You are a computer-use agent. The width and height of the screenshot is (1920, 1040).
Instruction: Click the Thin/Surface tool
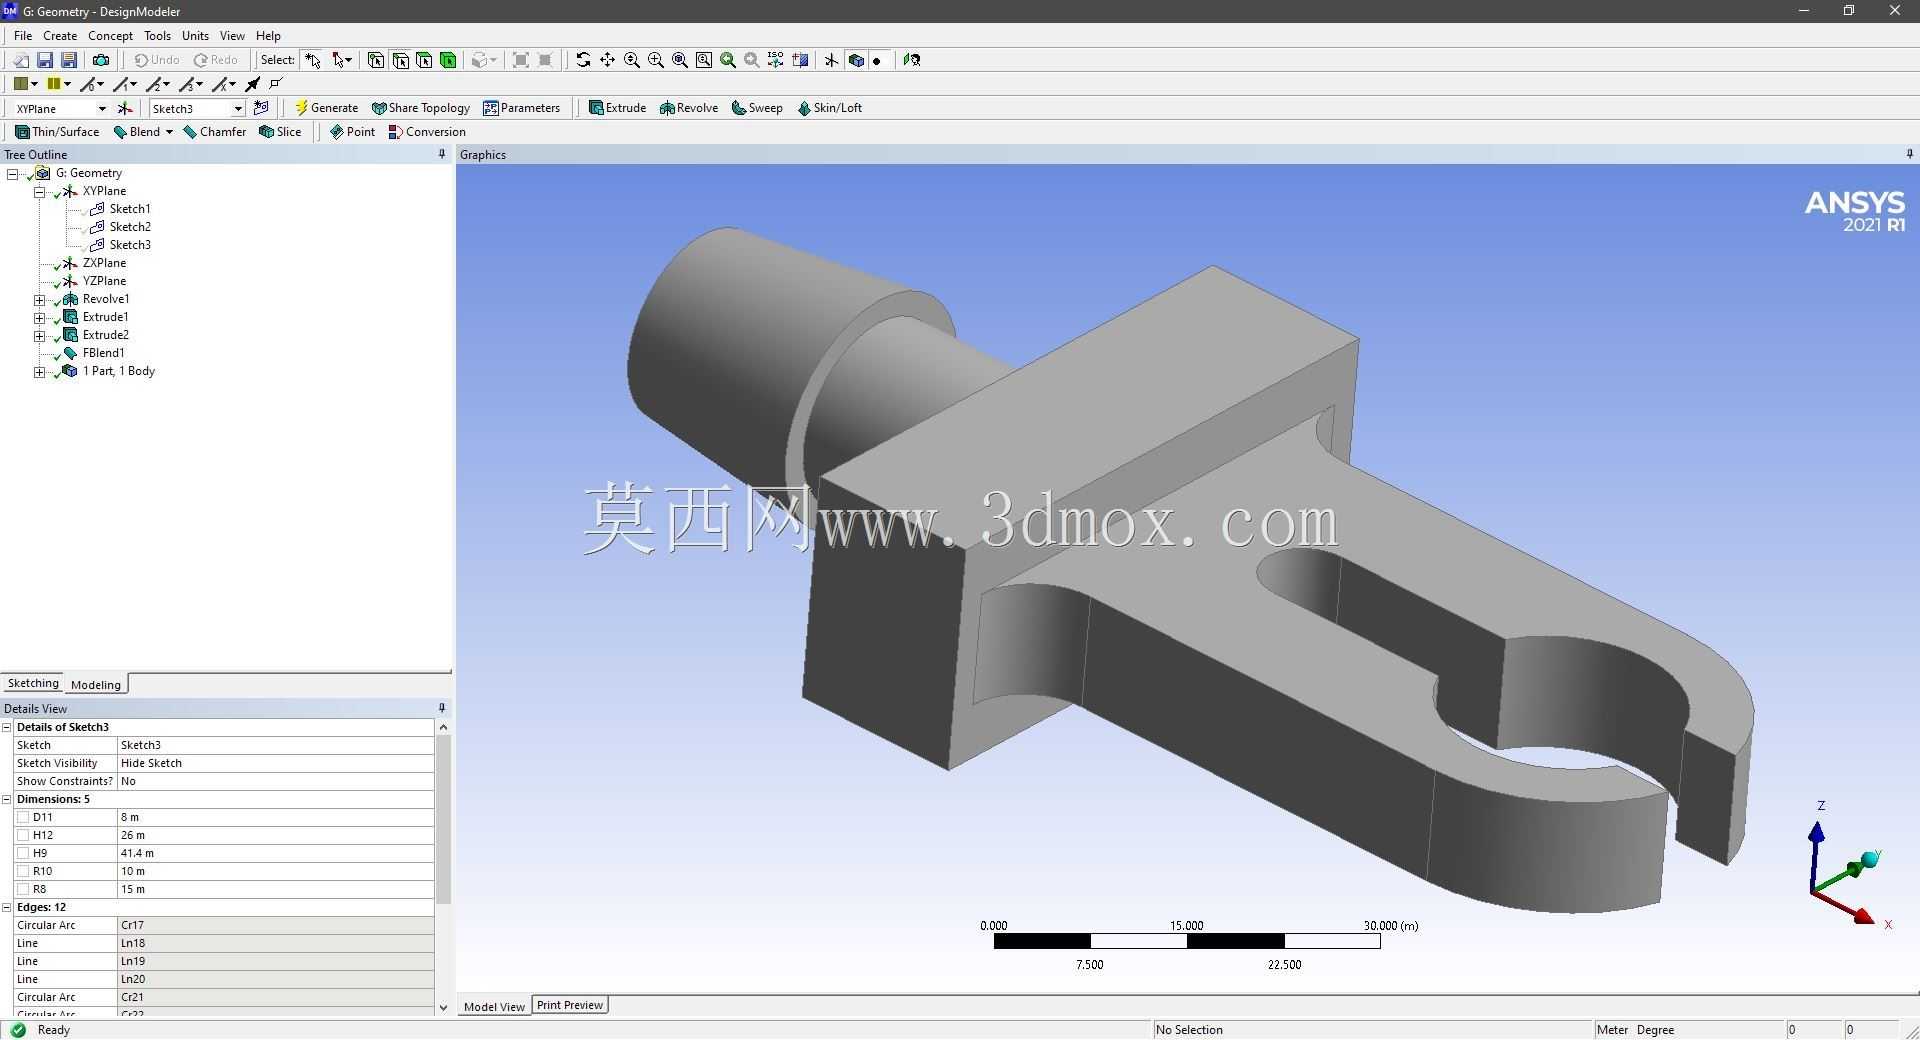(57, 132)
